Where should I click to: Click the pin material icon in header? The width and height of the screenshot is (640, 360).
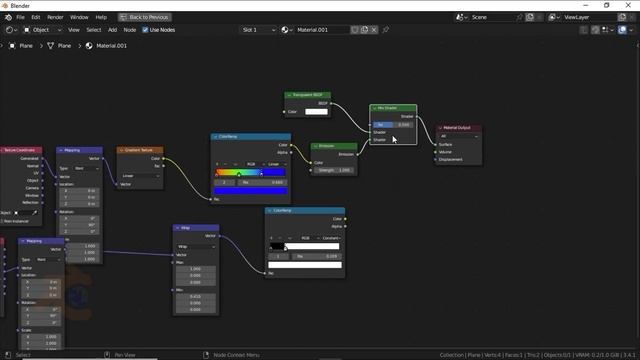pyautogui.click(x=385, y=30)
